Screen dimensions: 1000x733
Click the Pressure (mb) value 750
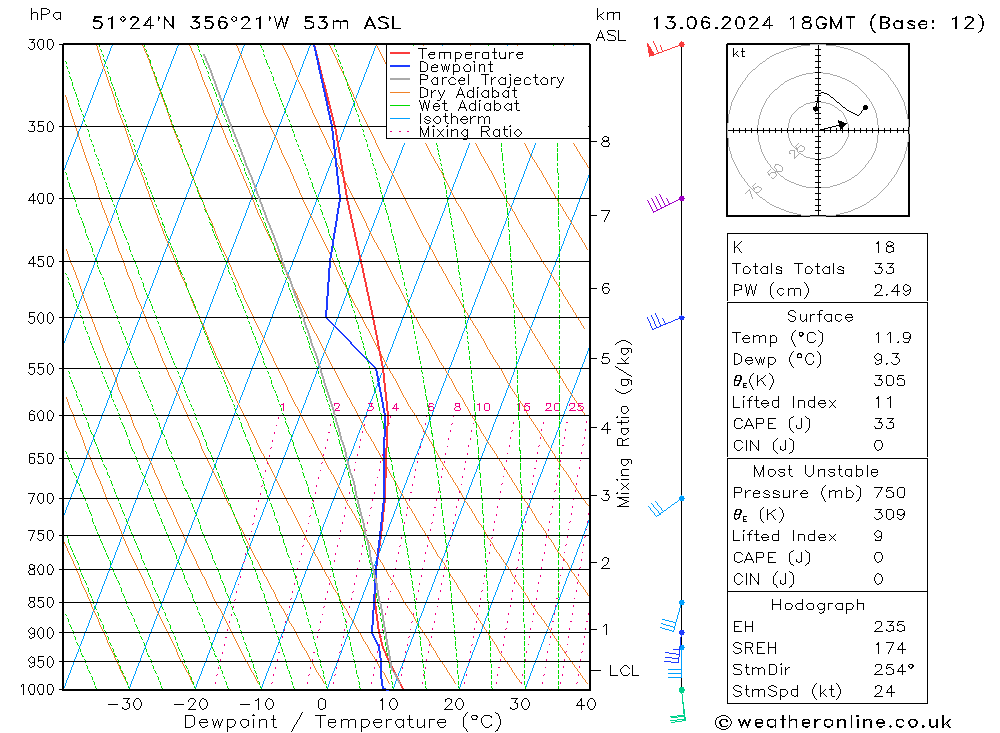coord(890,492)
